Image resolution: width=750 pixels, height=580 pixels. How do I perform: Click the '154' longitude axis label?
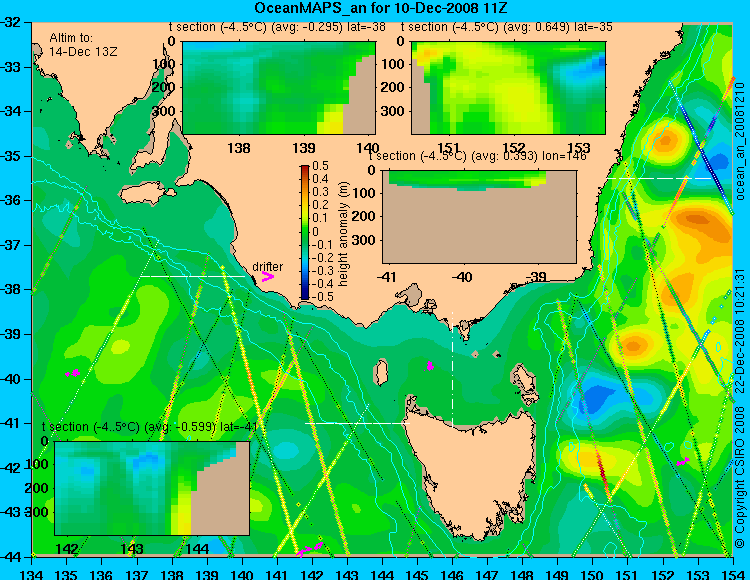coord(733,574)
